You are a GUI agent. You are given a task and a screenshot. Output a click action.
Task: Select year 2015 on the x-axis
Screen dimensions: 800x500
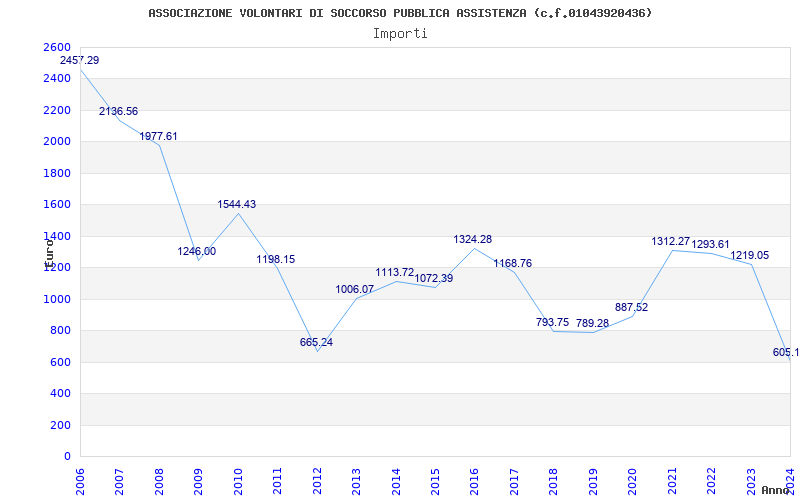click(x=435, y=482)
